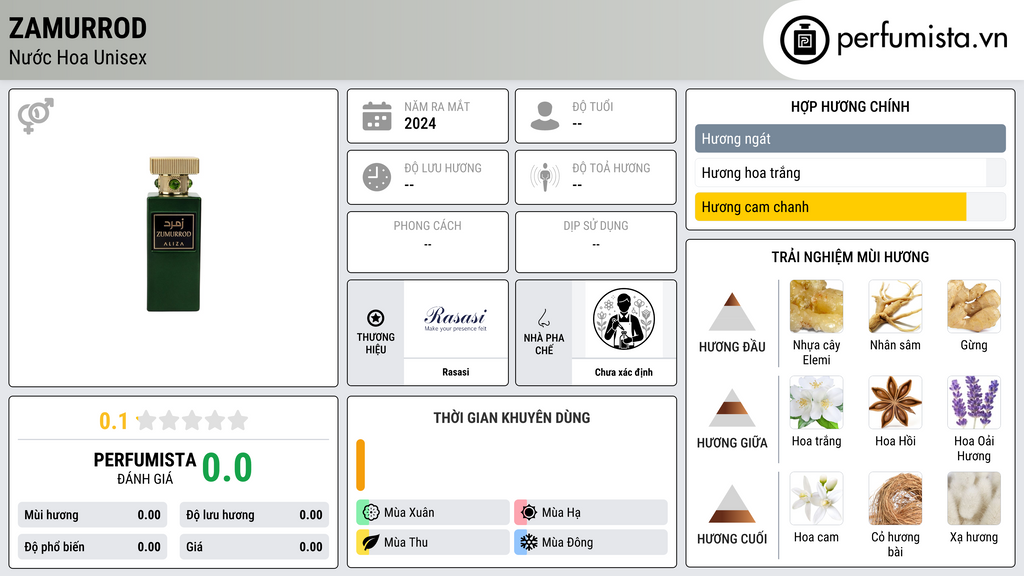Click the person icon for Độ tuổi
The height and width of the screenshot is (576, 1024).
point(545,116)
